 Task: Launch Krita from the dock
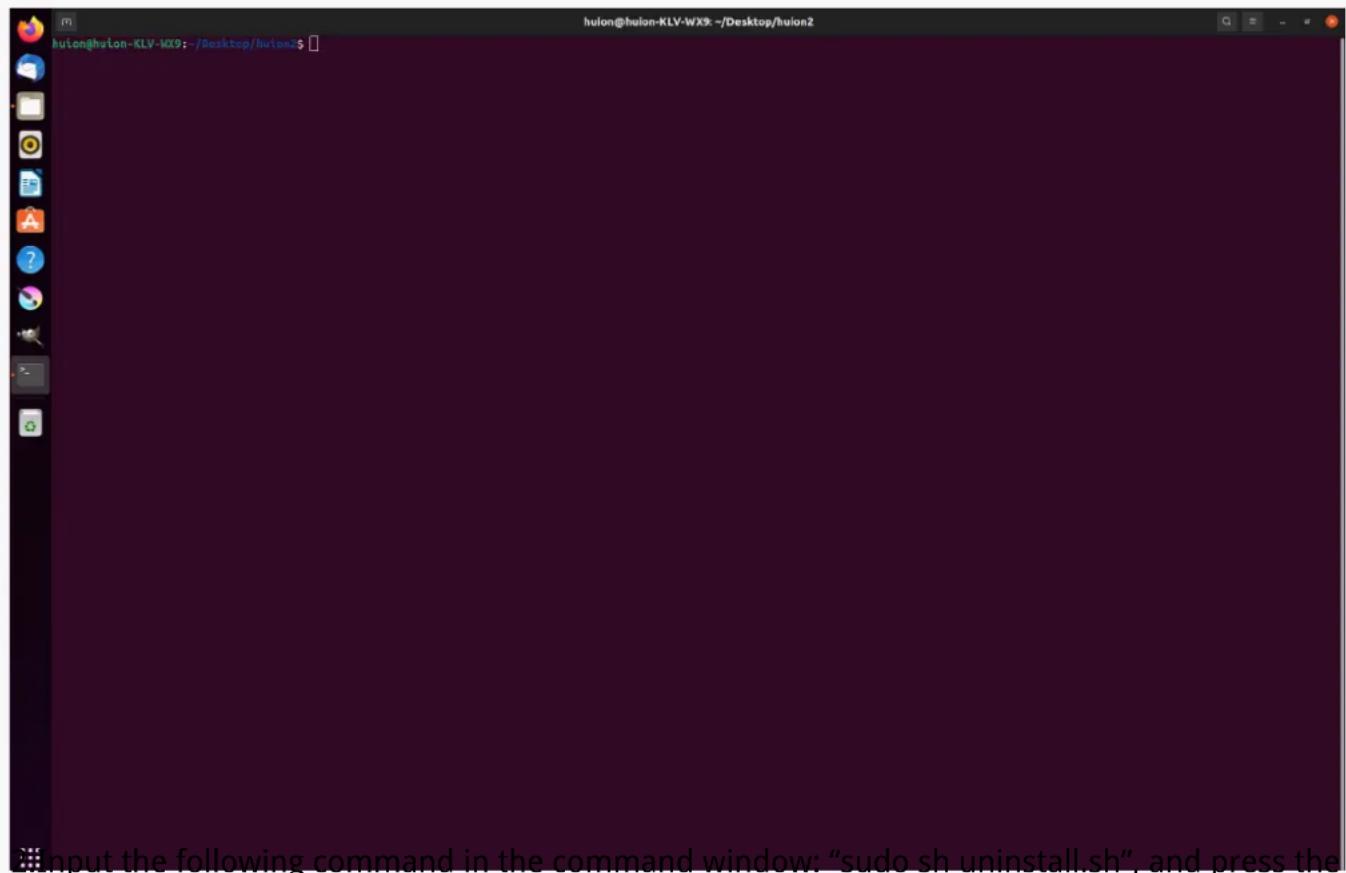(x=31, y=298)
